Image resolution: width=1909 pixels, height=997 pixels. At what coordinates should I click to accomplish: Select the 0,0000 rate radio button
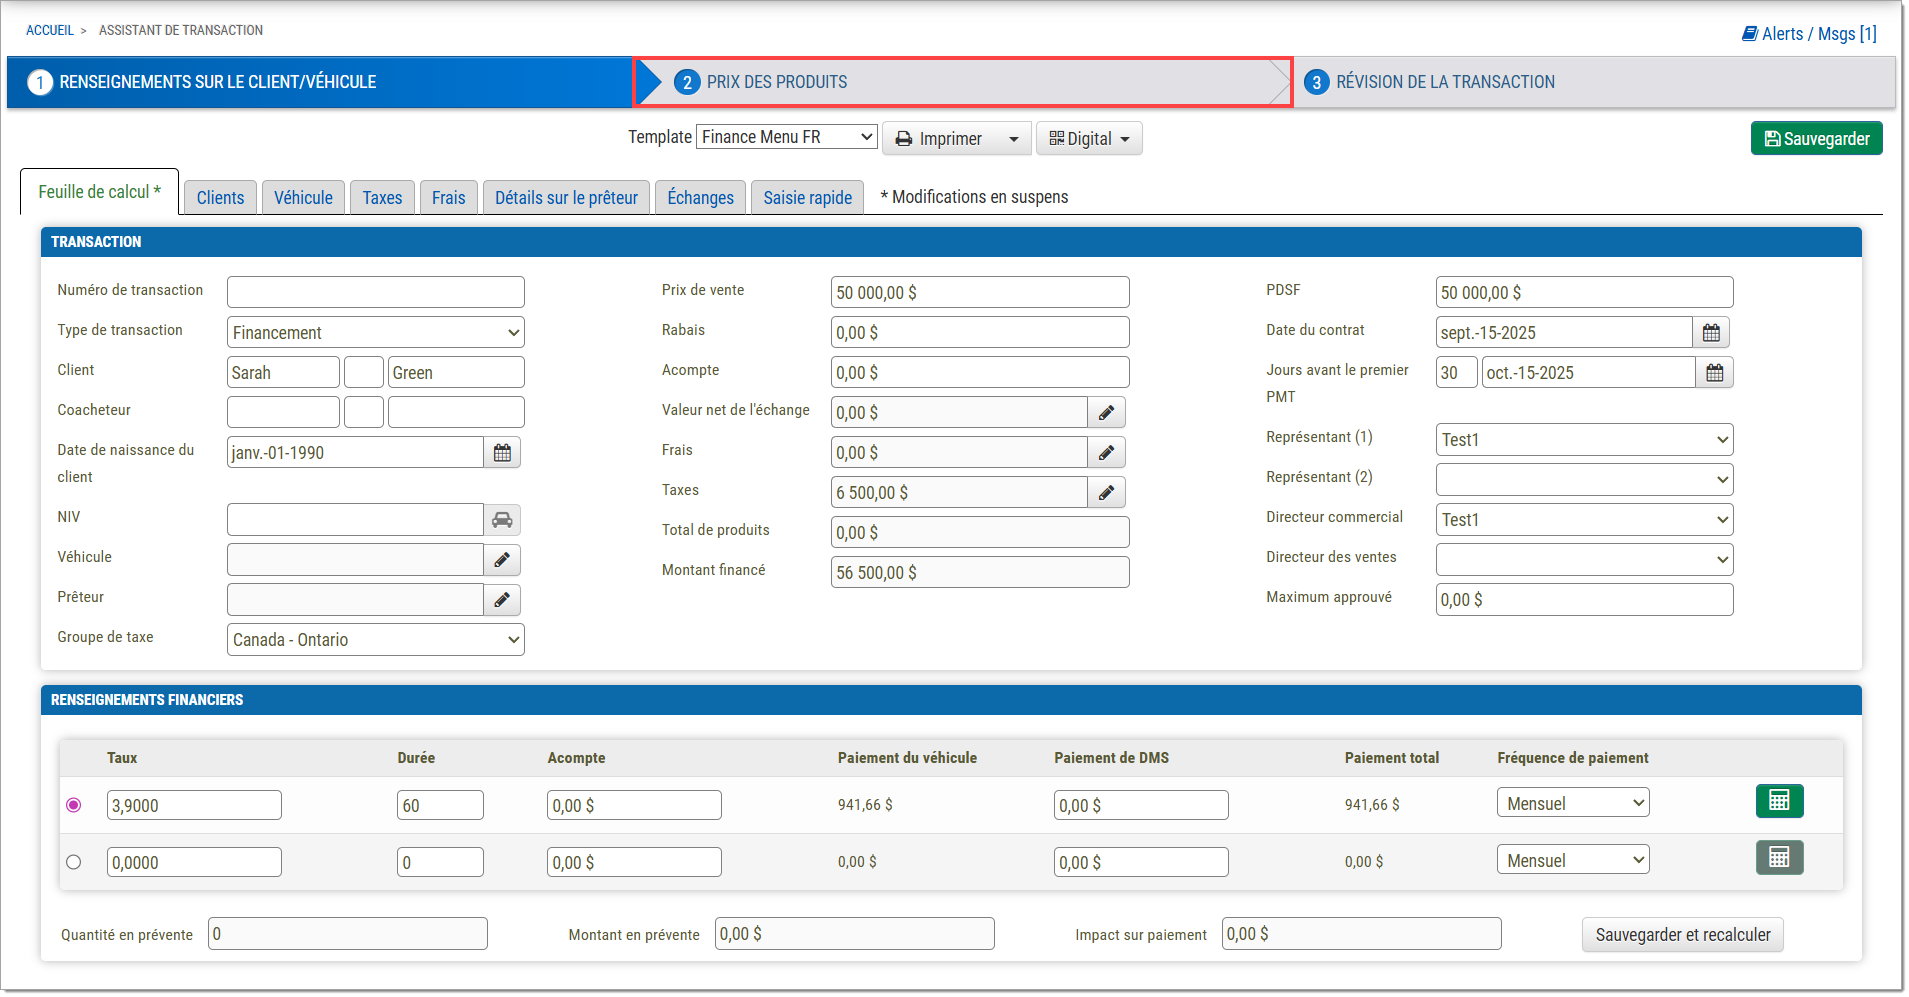(x=74, y=862)
